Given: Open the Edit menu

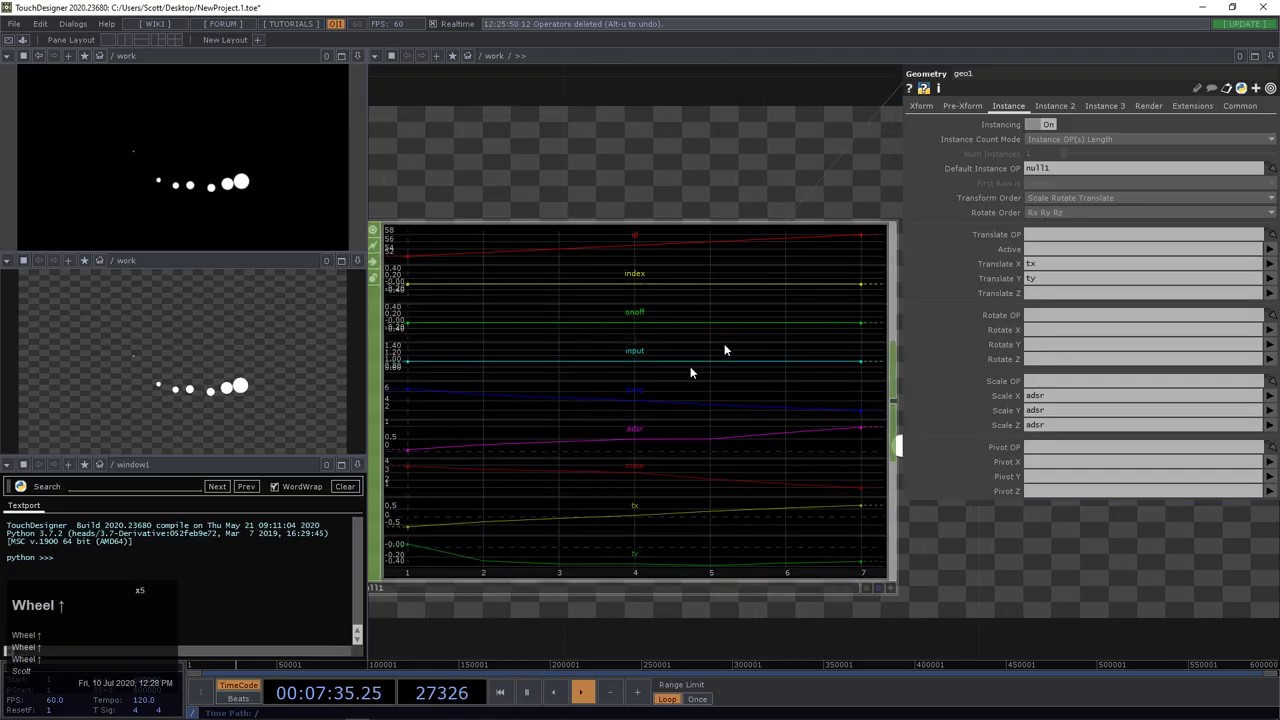Looking at the screenshot, I should point(40,24).
